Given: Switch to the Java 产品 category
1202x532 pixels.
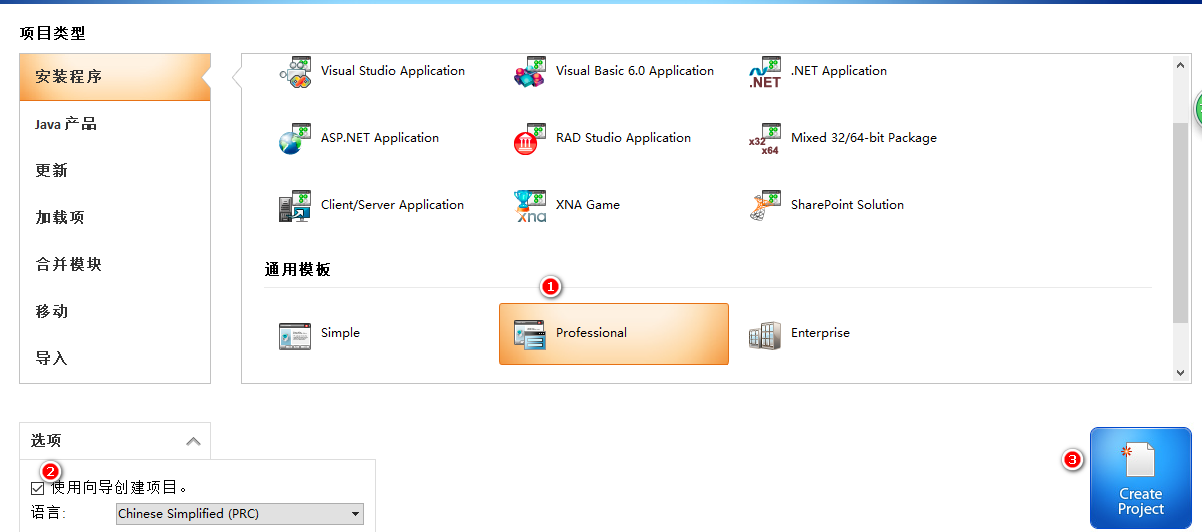Looking at the screenshot, I should pyautogui.click(x=66, y=124).
